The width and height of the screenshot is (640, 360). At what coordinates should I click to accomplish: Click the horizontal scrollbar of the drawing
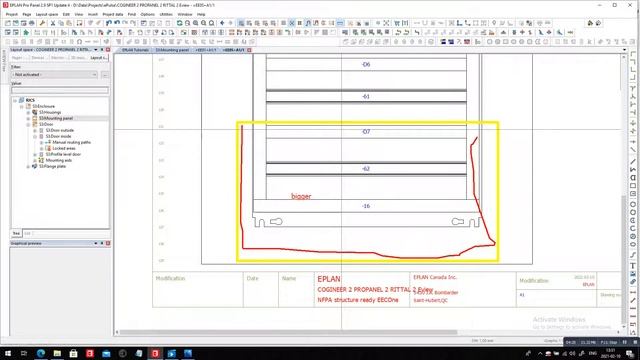point(288,332)
